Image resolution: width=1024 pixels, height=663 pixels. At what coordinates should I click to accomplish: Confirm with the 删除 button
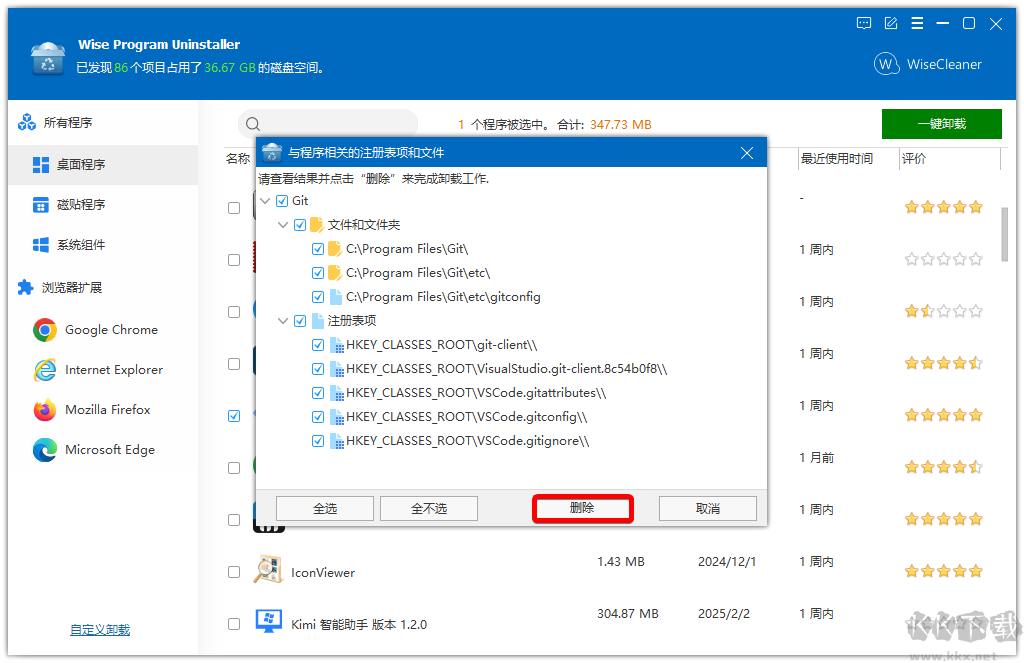point(582,508)
